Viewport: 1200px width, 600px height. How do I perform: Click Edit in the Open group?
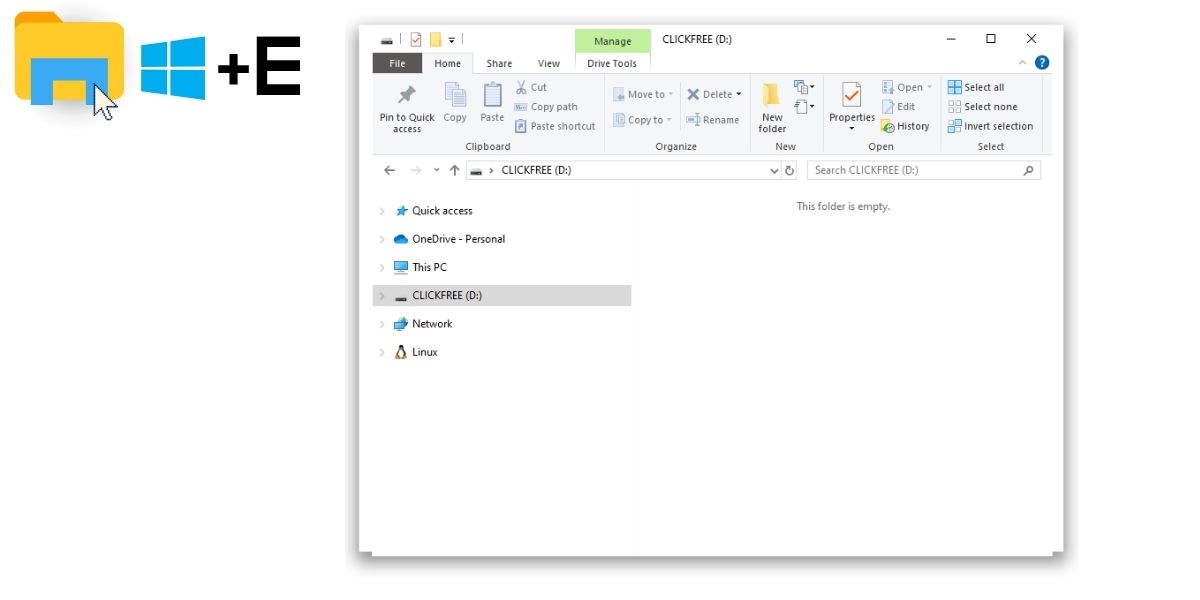[898, 107]
